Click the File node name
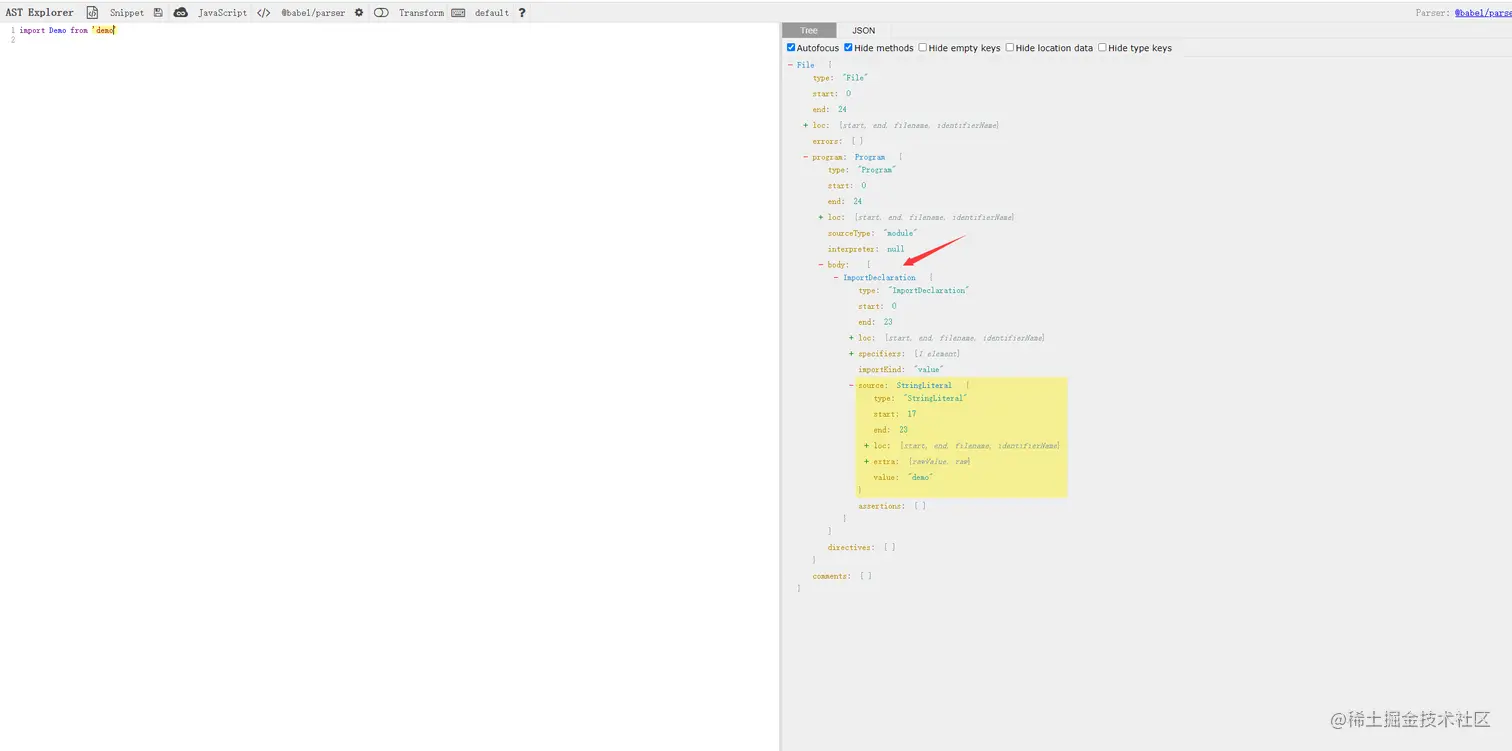The width and height of the screenshot is (1512, 751). pyautogui.click(x=806, y=65)
